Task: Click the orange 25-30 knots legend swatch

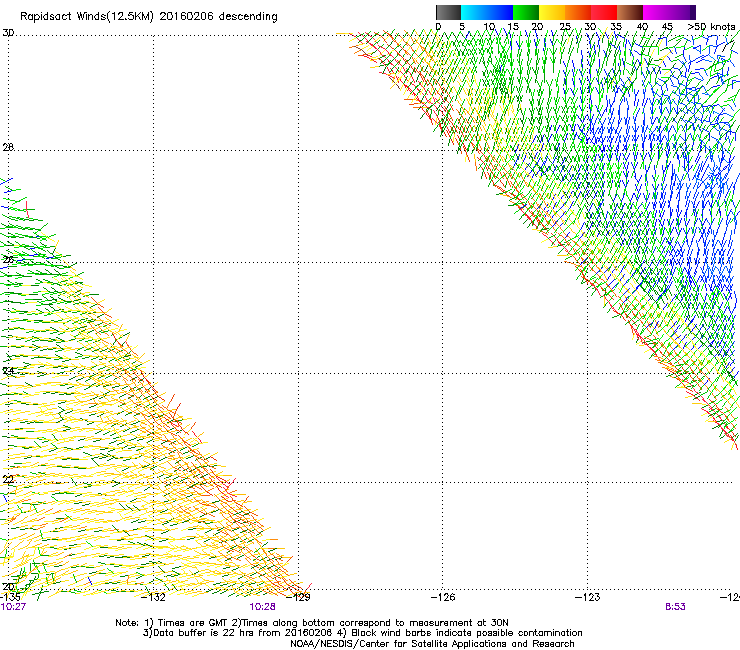Action: (578, 12)
